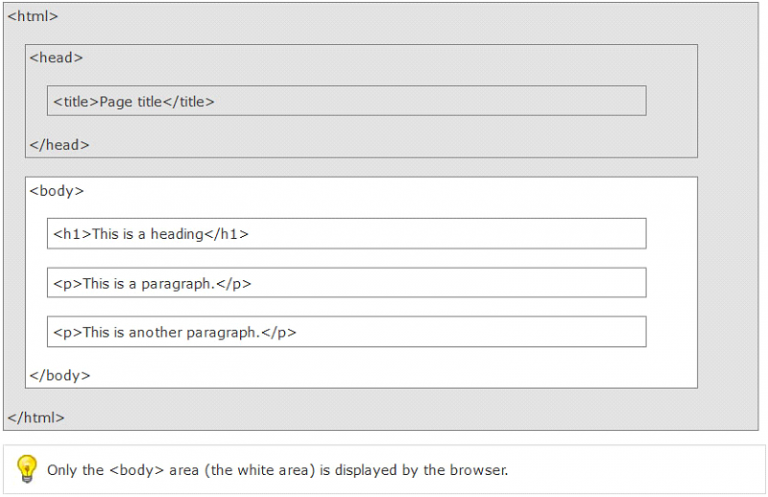The width and height of the screenshot is (768, 497).
Task: Click the words 'Page title' inside title tags
Action: click(x=131, y=102)
